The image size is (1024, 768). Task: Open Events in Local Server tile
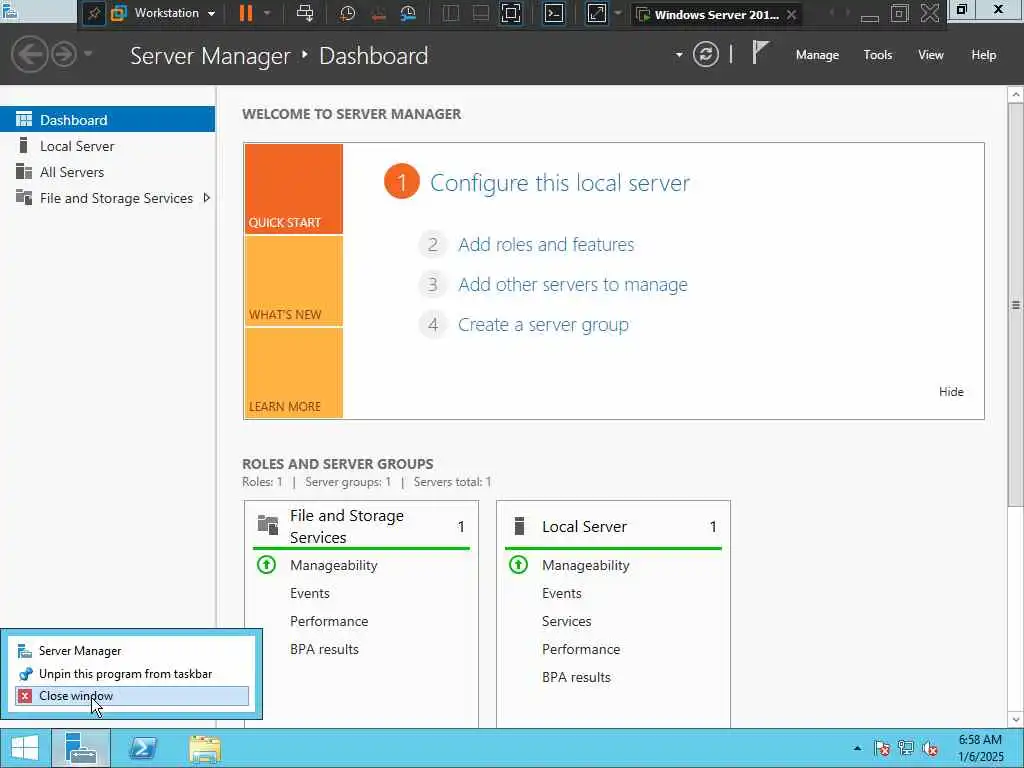(x=562, y=593)
